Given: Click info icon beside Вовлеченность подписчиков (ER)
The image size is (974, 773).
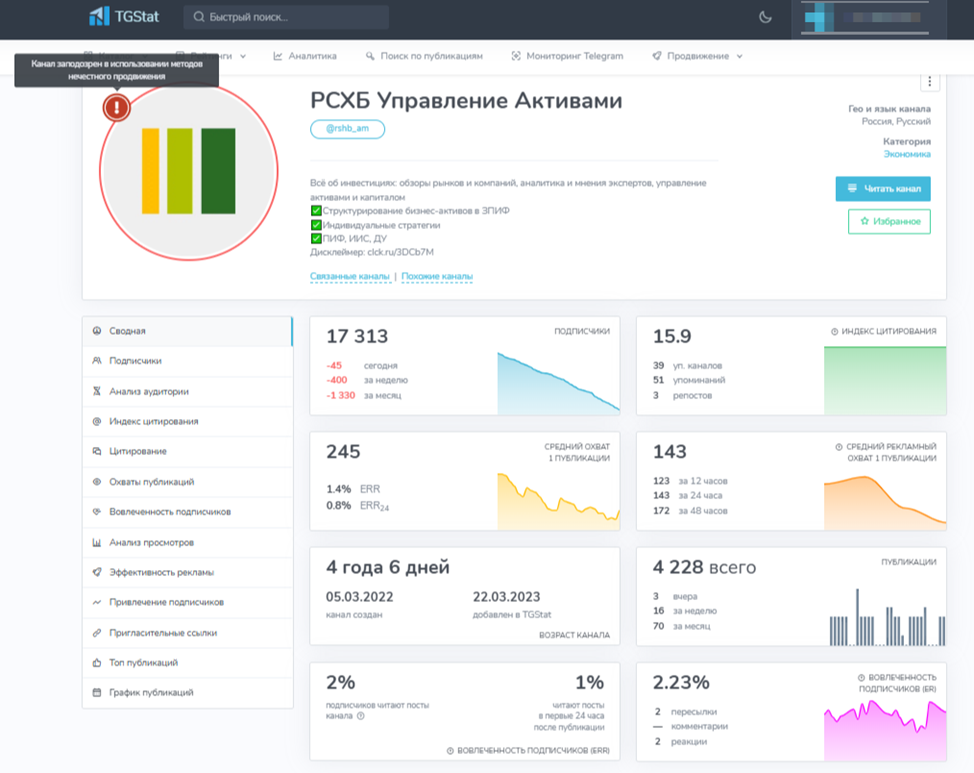Looking at the screenshot, I should click(861, 677).
